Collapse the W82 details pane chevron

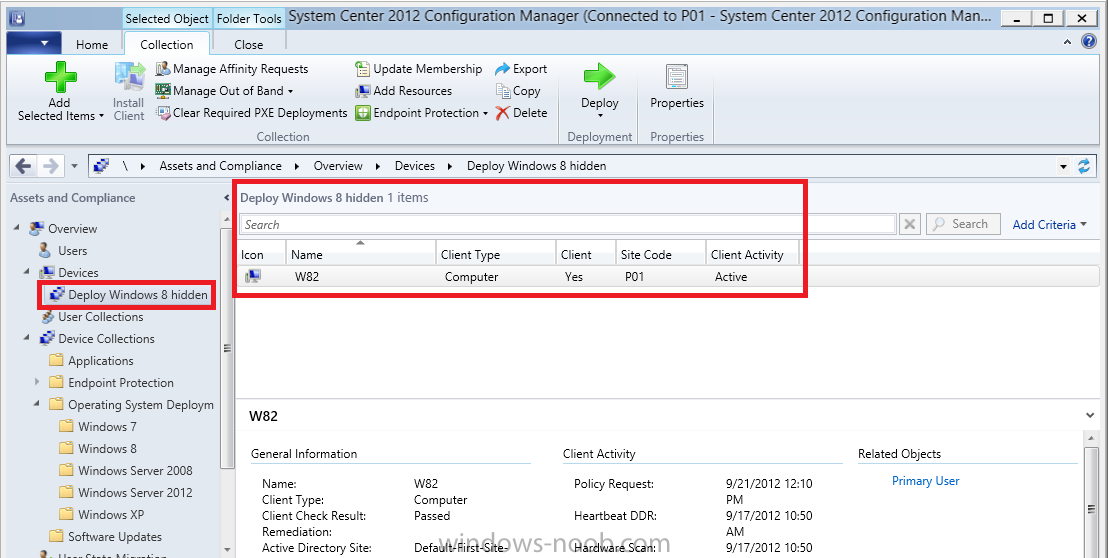1090,416
